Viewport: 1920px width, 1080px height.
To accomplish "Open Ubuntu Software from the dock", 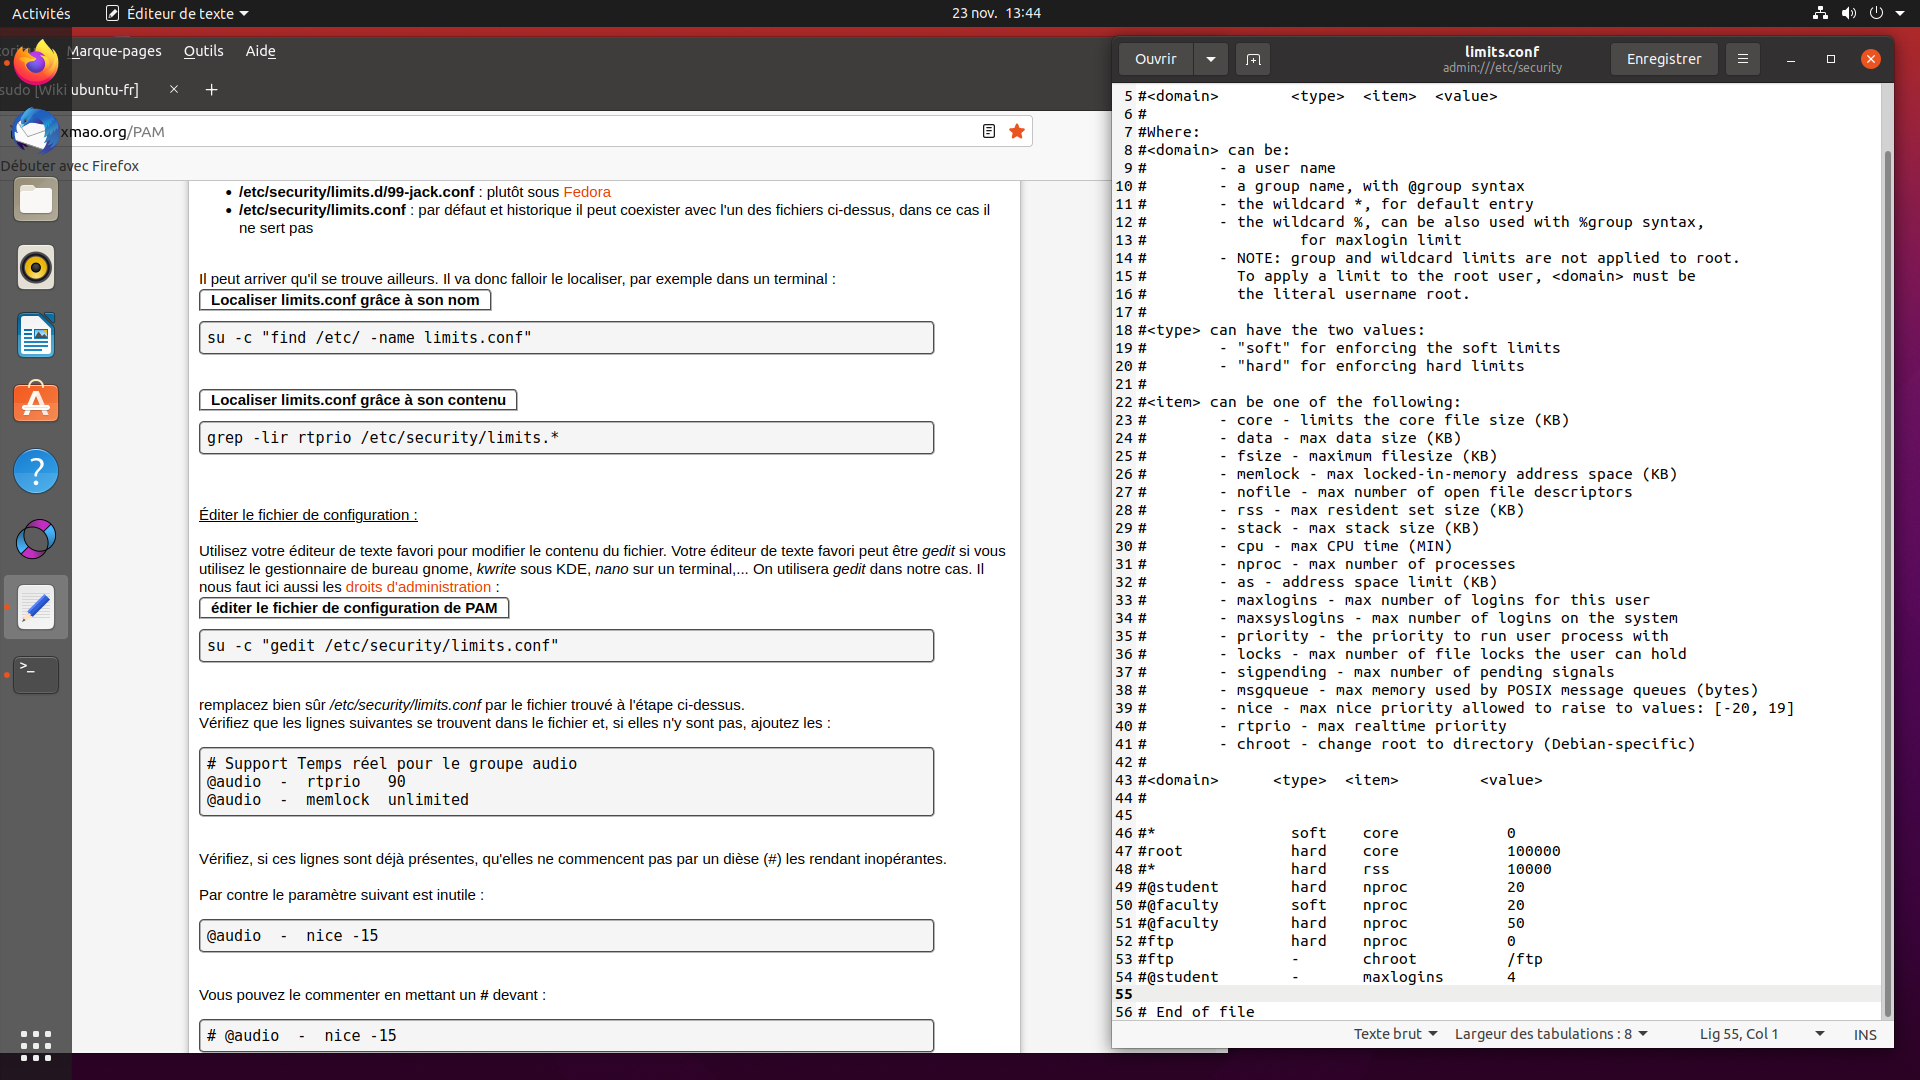I will coord(36,403).
